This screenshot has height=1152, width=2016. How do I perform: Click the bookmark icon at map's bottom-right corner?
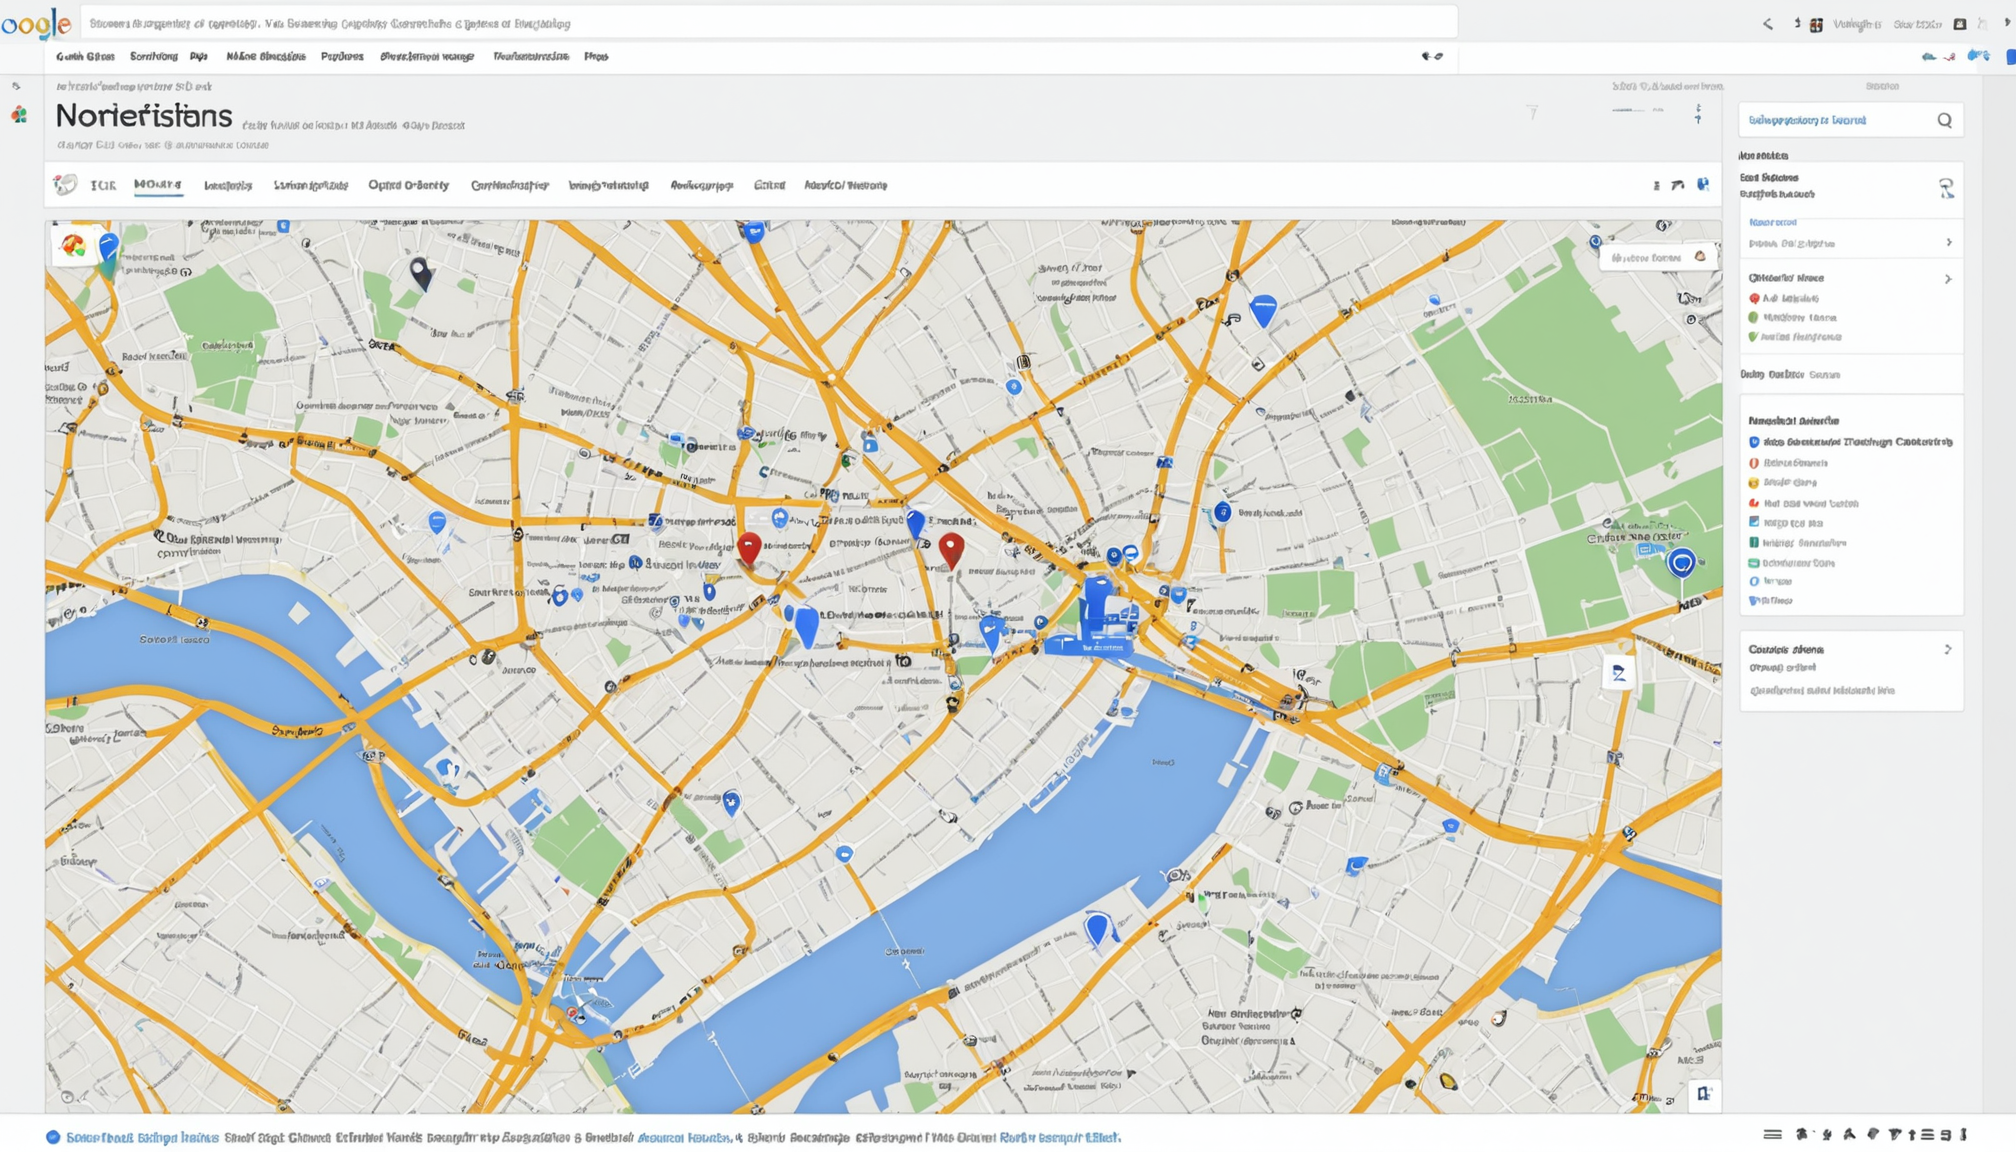1703,1094
